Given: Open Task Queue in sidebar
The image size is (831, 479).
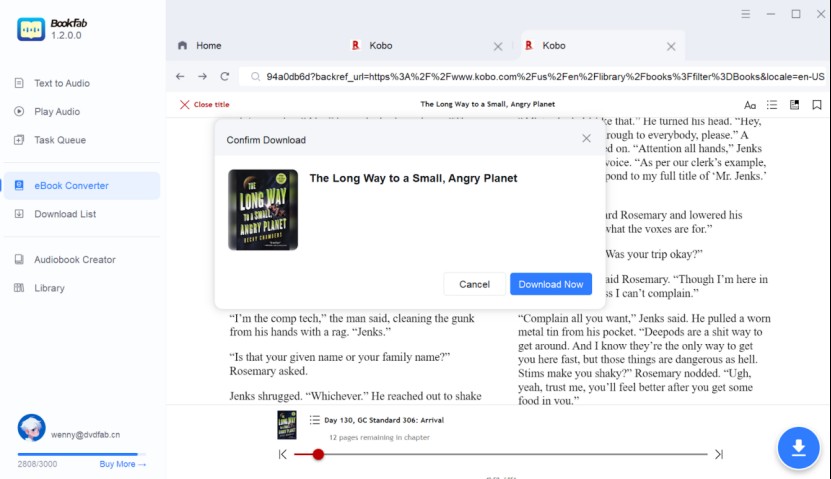Looking at the screenshot, I should [60, 140].
